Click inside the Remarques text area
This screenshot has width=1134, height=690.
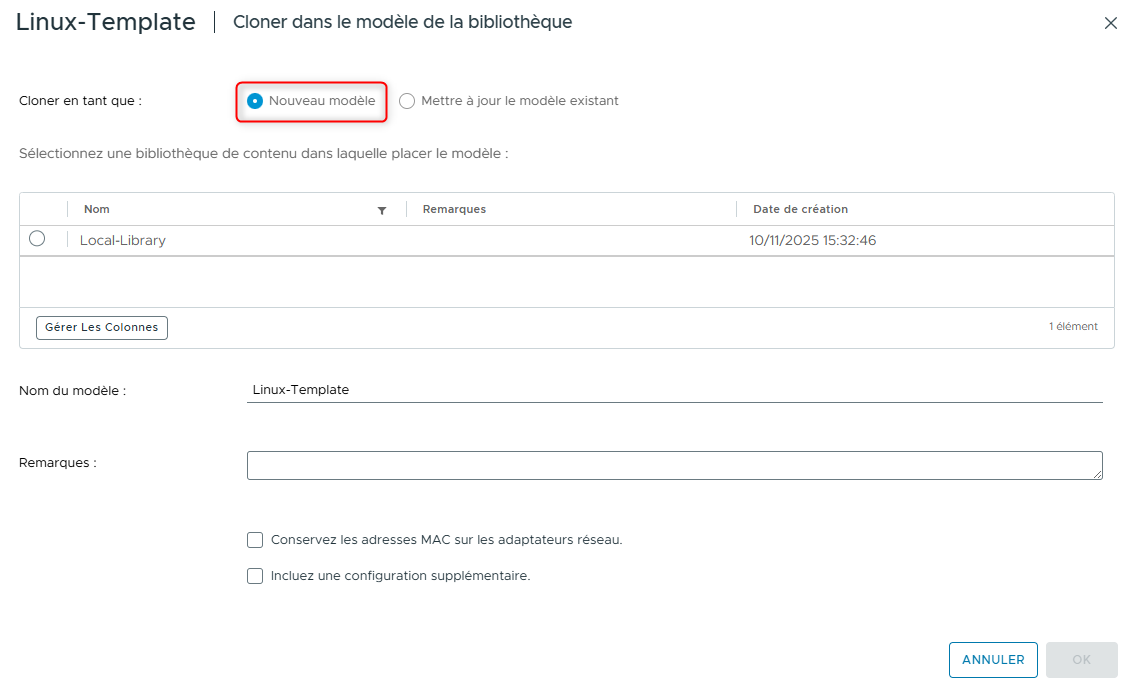click(675, 464)
